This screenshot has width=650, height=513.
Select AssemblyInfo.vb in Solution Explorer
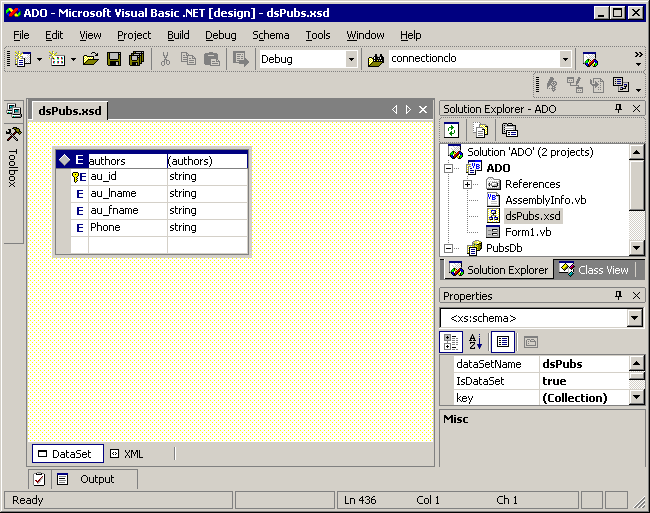pyautogui.click(x=545, y=200)
